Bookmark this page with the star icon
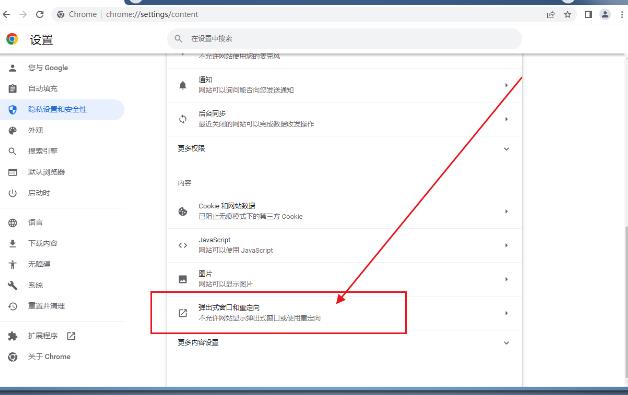 click(x=568, y=15)
